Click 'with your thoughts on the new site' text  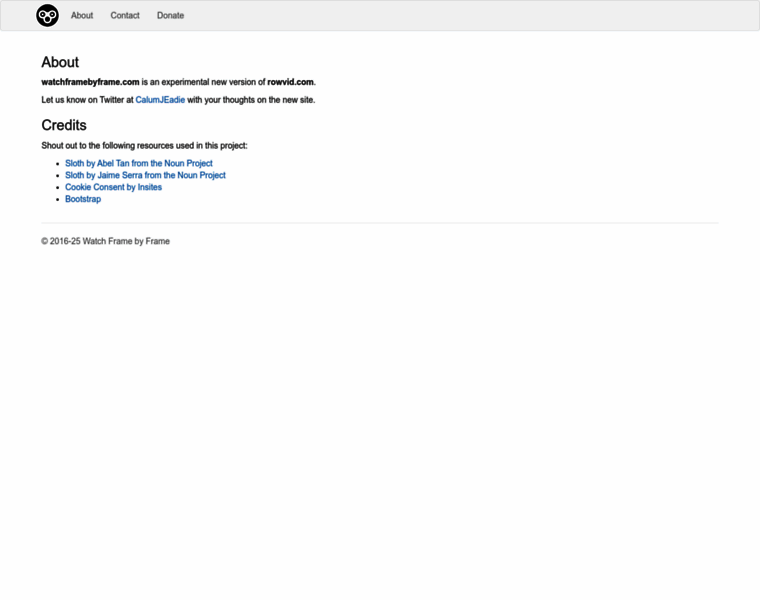[x=251, y=100]
